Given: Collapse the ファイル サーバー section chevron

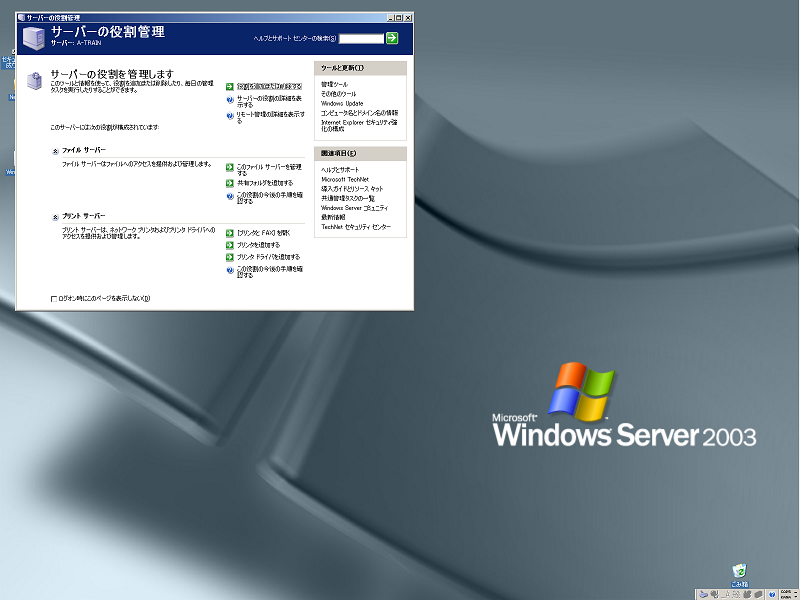Looking at the screenshot, I should pos(56,151).
